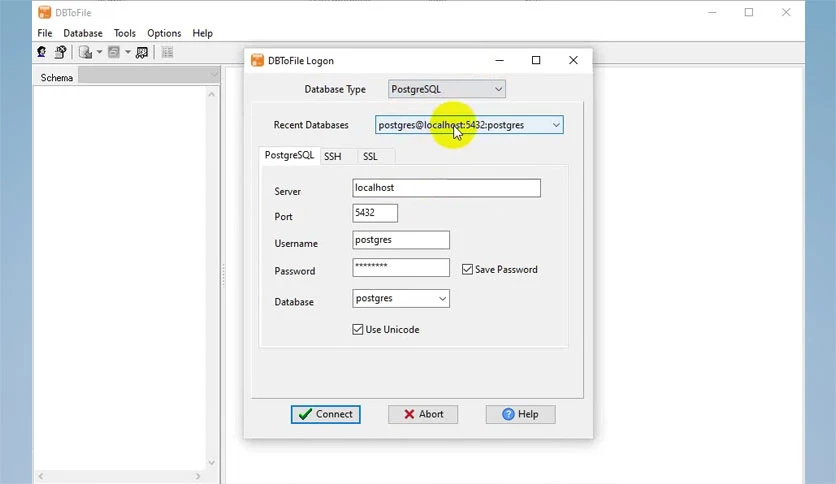
Task: Maximize the DBToFile Logon dialog
Action: pyautogui.click(x=536, y=60)
